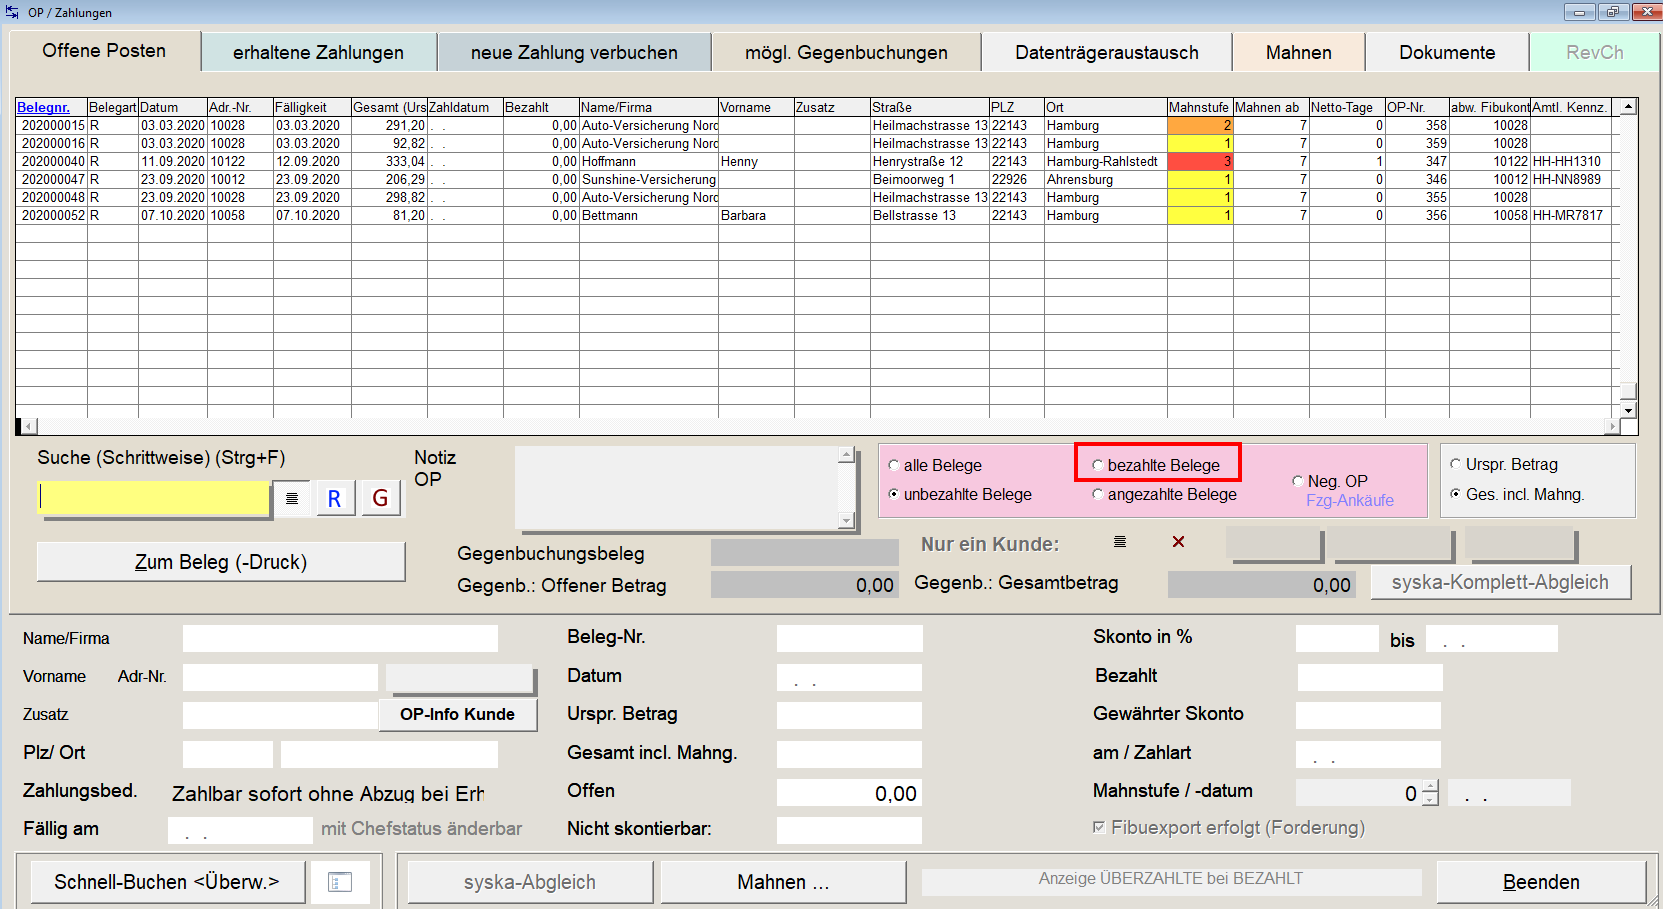Click the syska-Komplett-Abgleich button
This screenshot has height=909, width=1663.
click(x=1500, y=582)
